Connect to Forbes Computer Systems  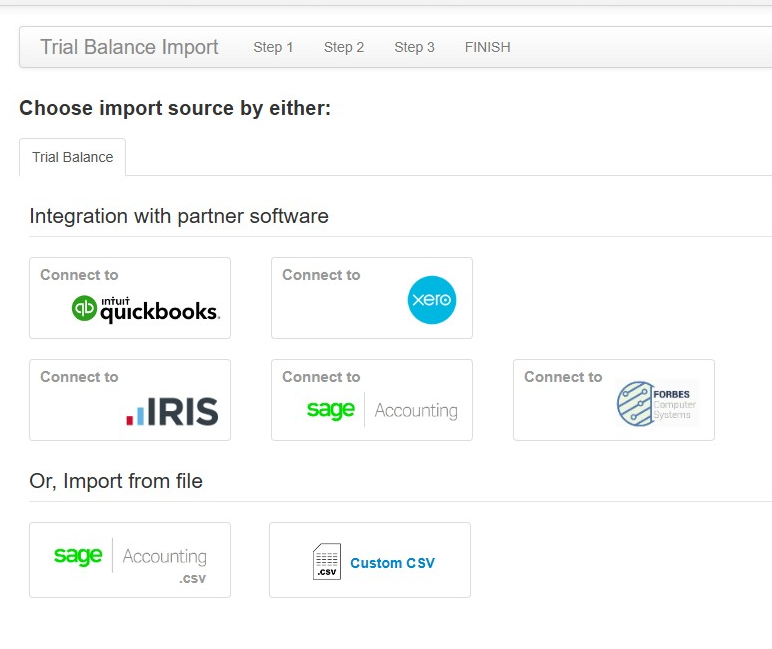614,400
